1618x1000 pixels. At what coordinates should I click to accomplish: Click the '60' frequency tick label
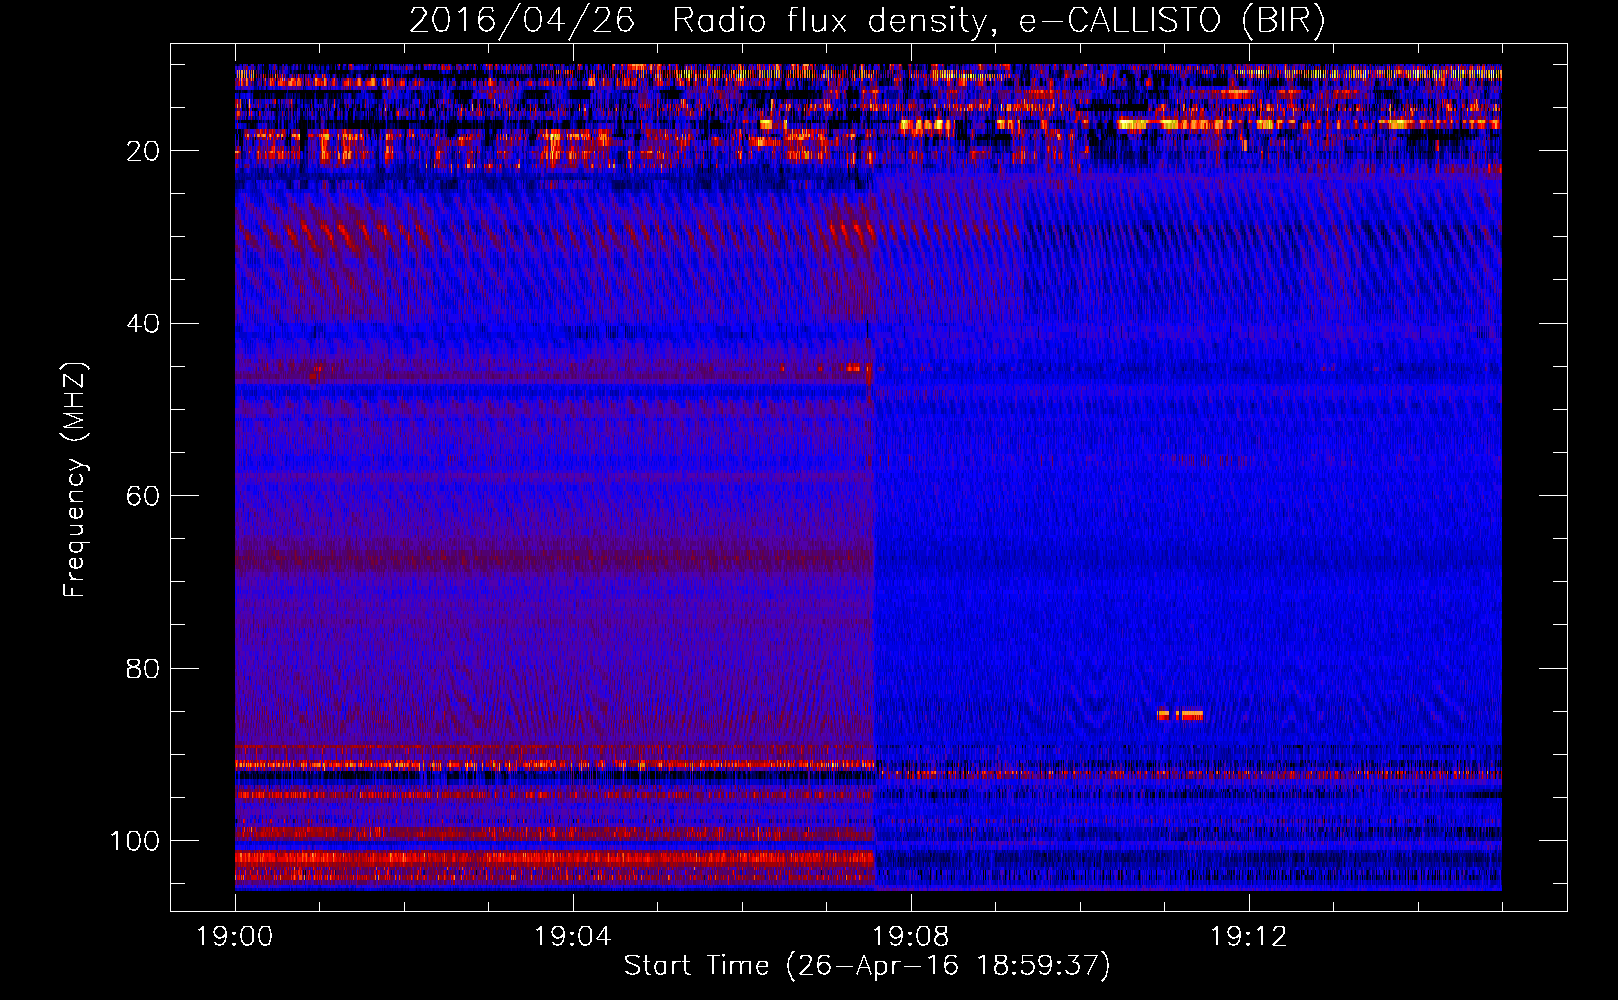coord(143,496)
